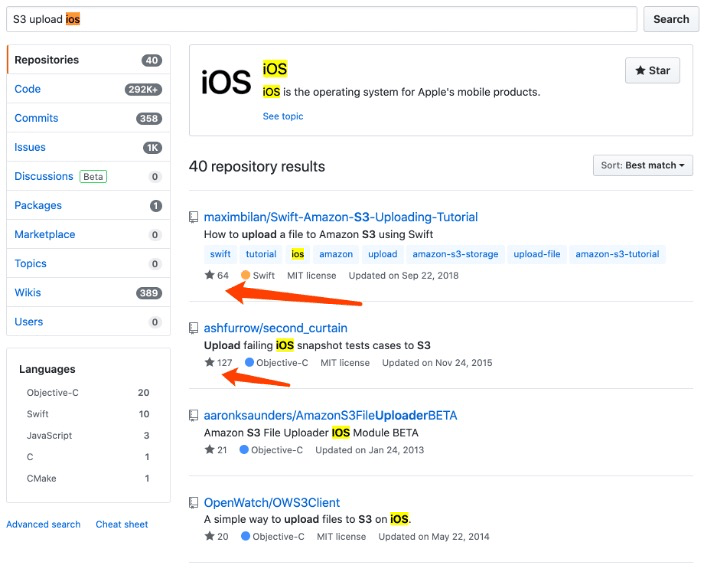
Task: Switch to the Commits results
Action: coord(36,118)
